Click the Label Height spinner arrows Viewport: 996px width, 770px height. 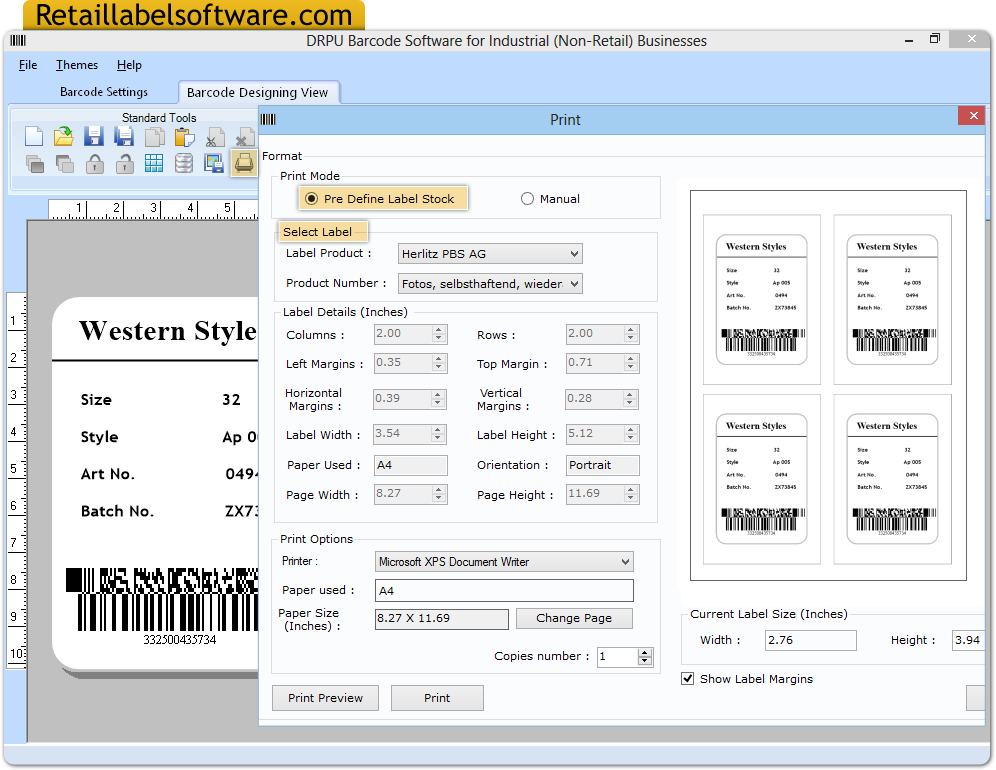631,435
